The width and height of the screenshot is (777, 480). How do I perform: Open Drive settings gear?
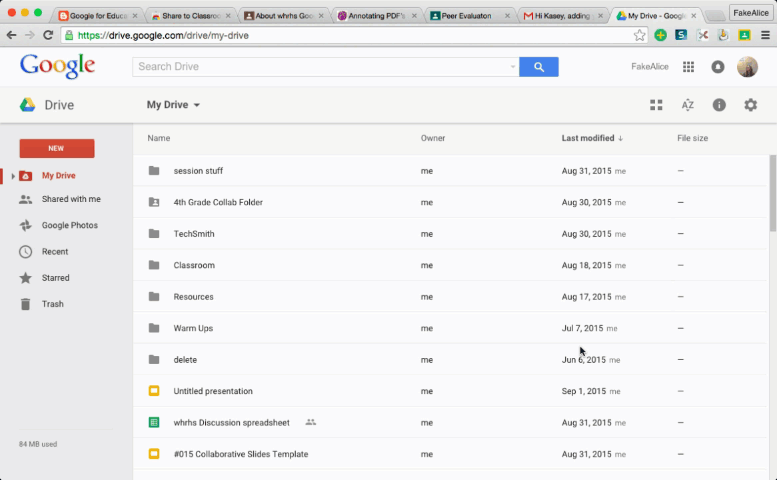[x=750, y=105]
